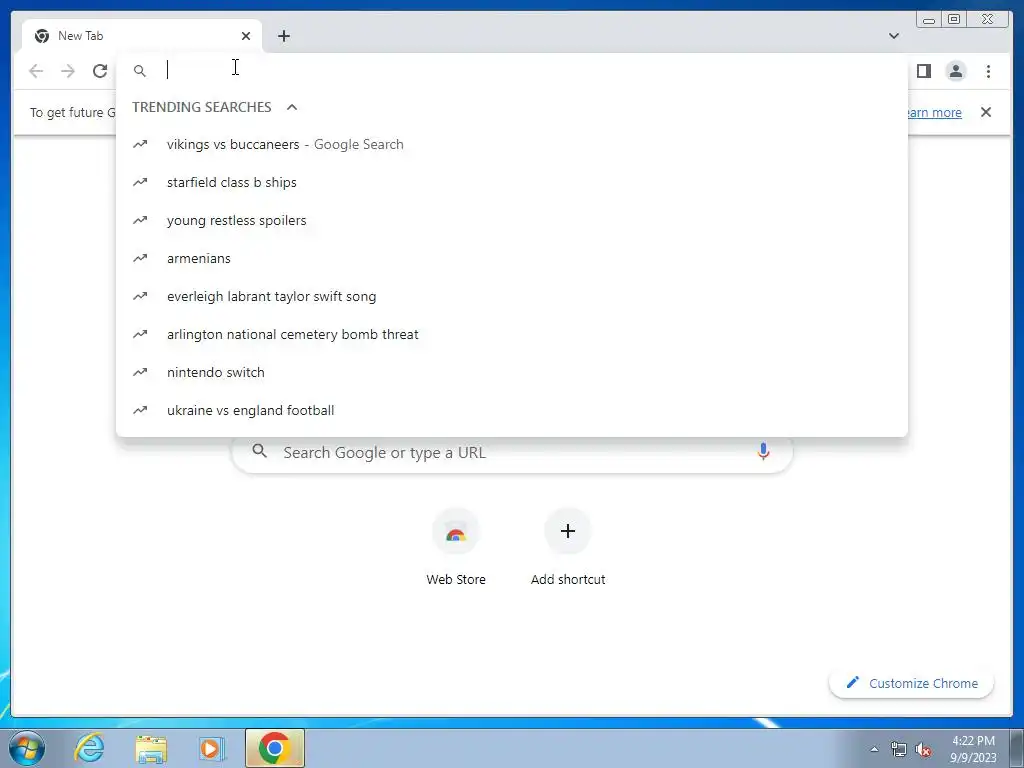The image size is (1024, 768).
Task: Toggle the side panel icon
Action: [x=923, y=71]
